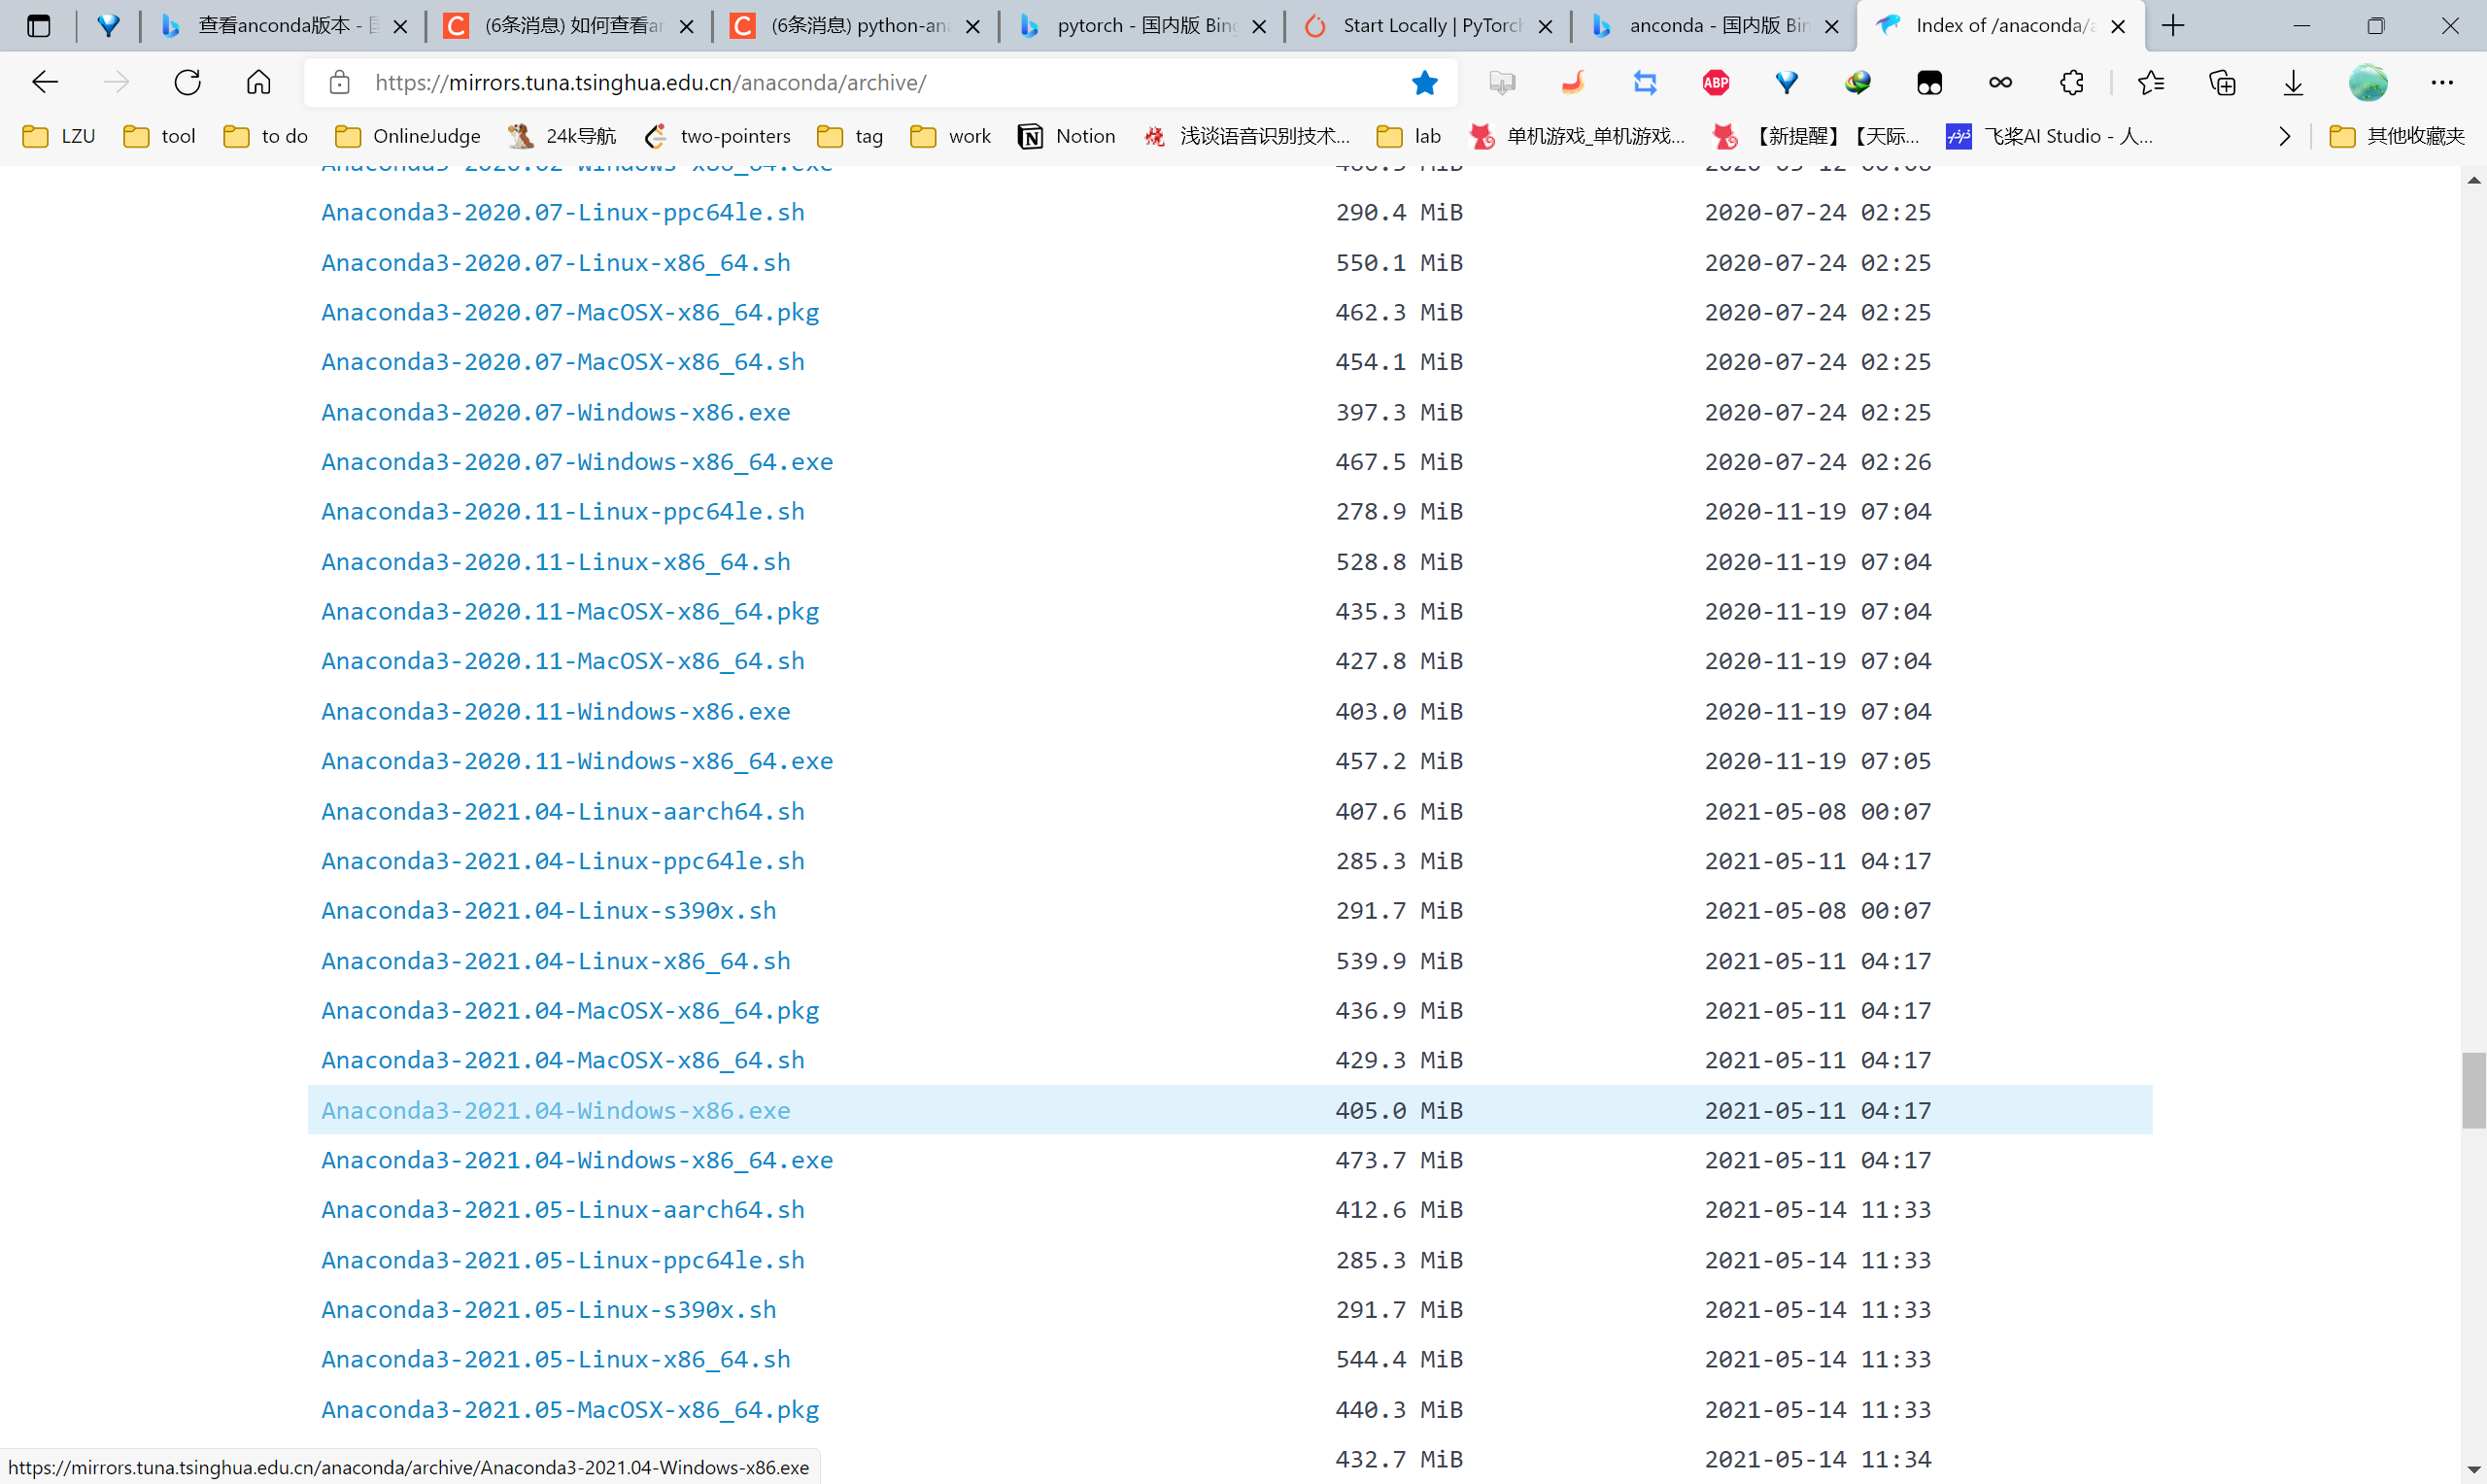The image size is (2487, 1484).
Task: Download Anaconda3-2021.04-Windows-x86_64.exe link
Action: 577,1160
